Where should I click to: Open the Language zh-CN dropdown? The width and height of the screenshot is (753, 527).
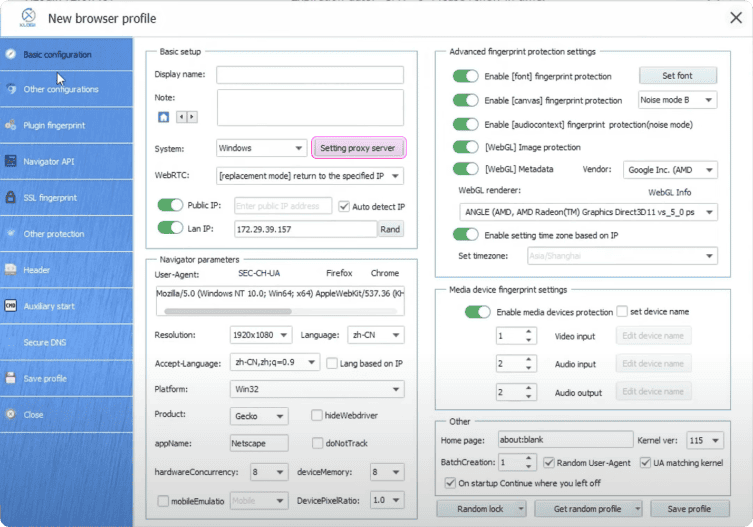click(x=376, y=335)
